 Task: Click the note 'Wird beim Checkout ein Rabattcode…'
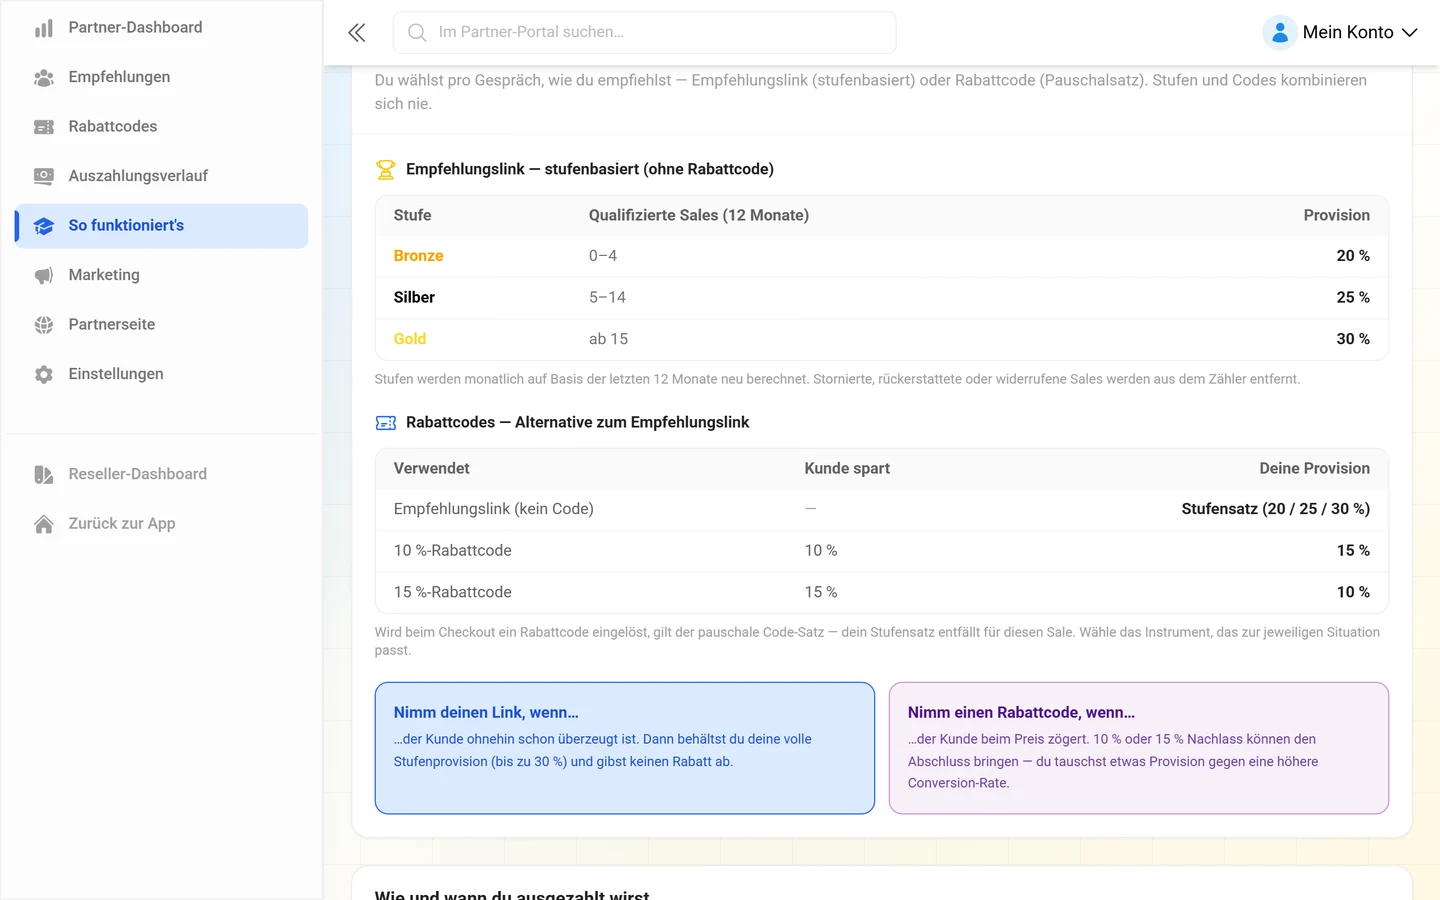[877, 641]
